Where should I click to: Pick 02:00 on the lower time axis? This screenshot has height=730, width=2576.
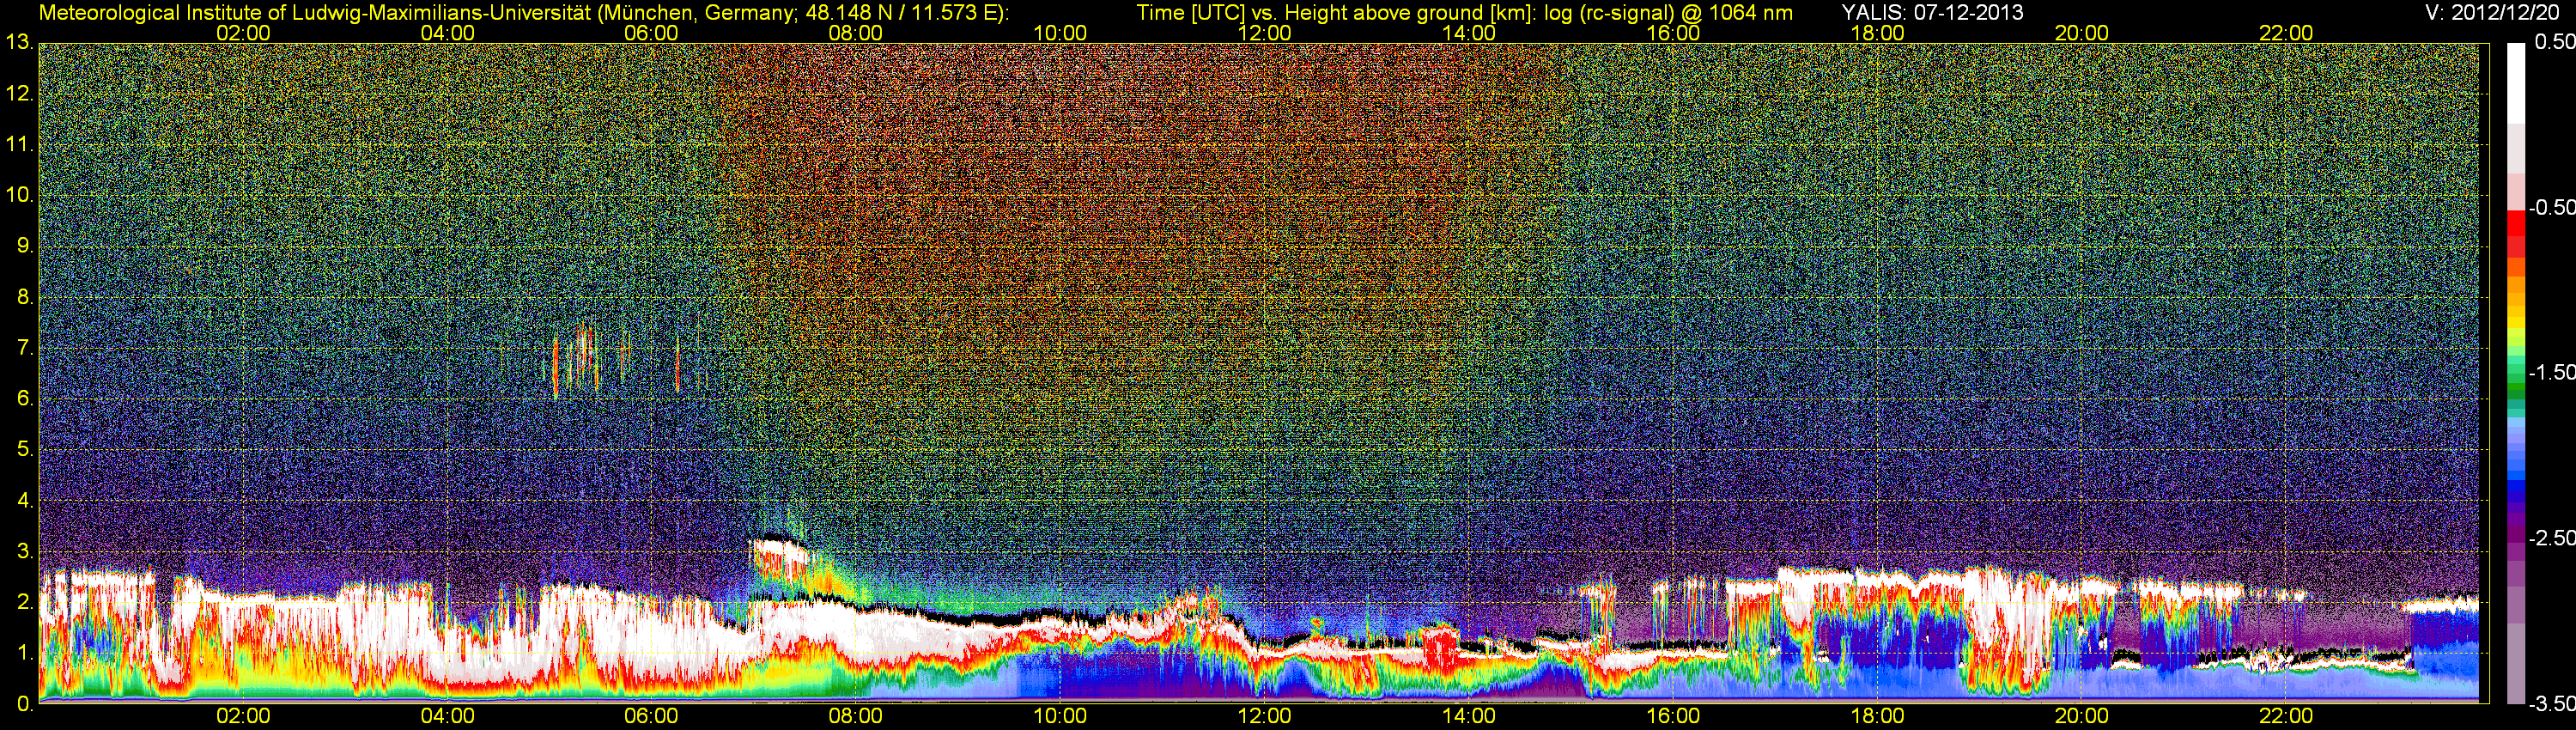pyautogui.click(x=243, y=716)
